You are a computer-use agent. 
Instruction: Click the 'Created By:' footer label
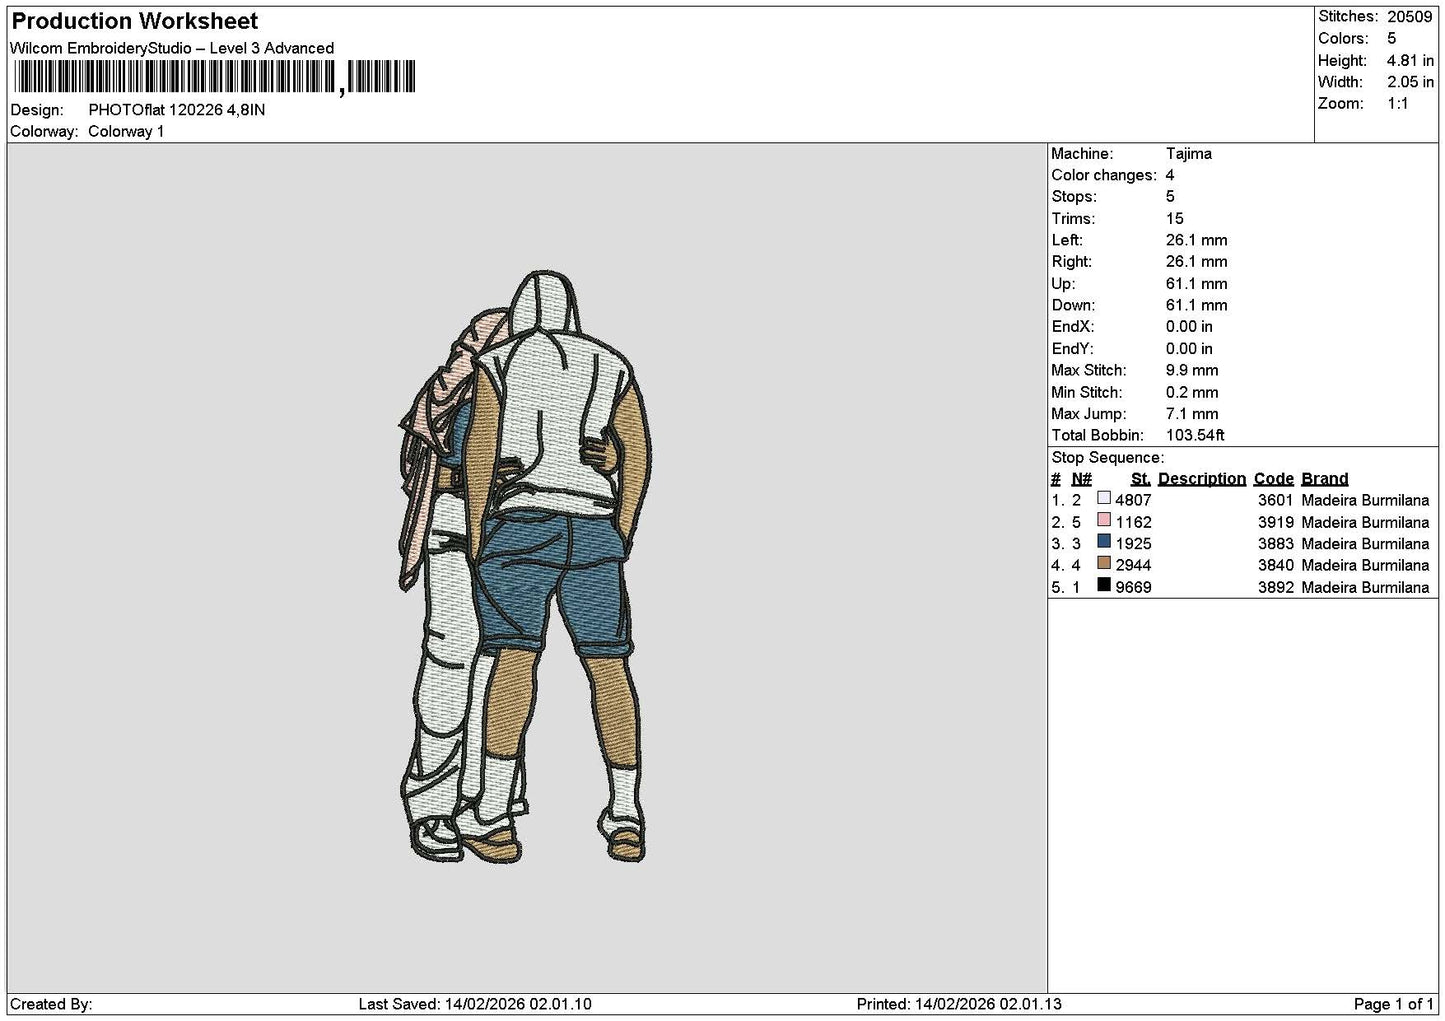(x=51, y=1004)
